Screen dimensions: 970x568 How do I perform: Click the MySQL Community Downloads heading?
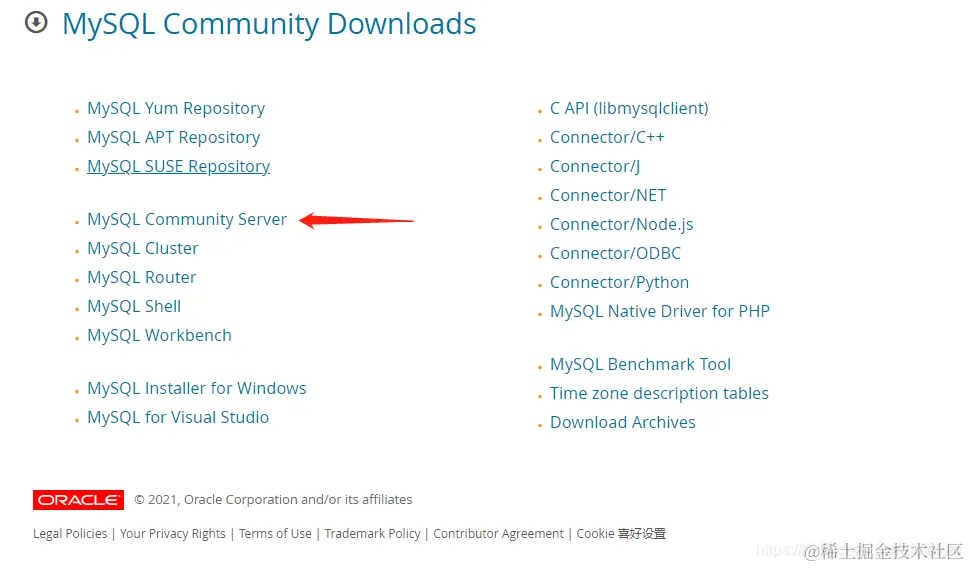269,24
